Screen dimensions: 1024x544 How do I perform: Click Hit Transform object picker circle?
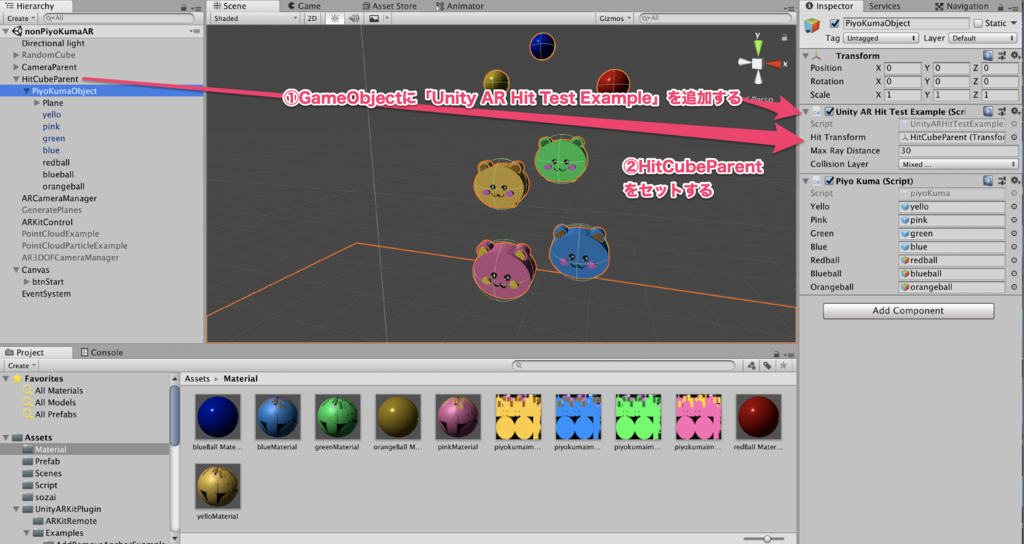(1014, 137)
